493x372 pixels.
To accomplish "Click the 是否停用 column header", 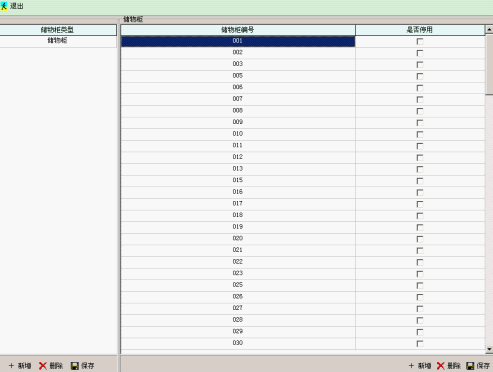I will pyautogui.click(x=420, y=30).
